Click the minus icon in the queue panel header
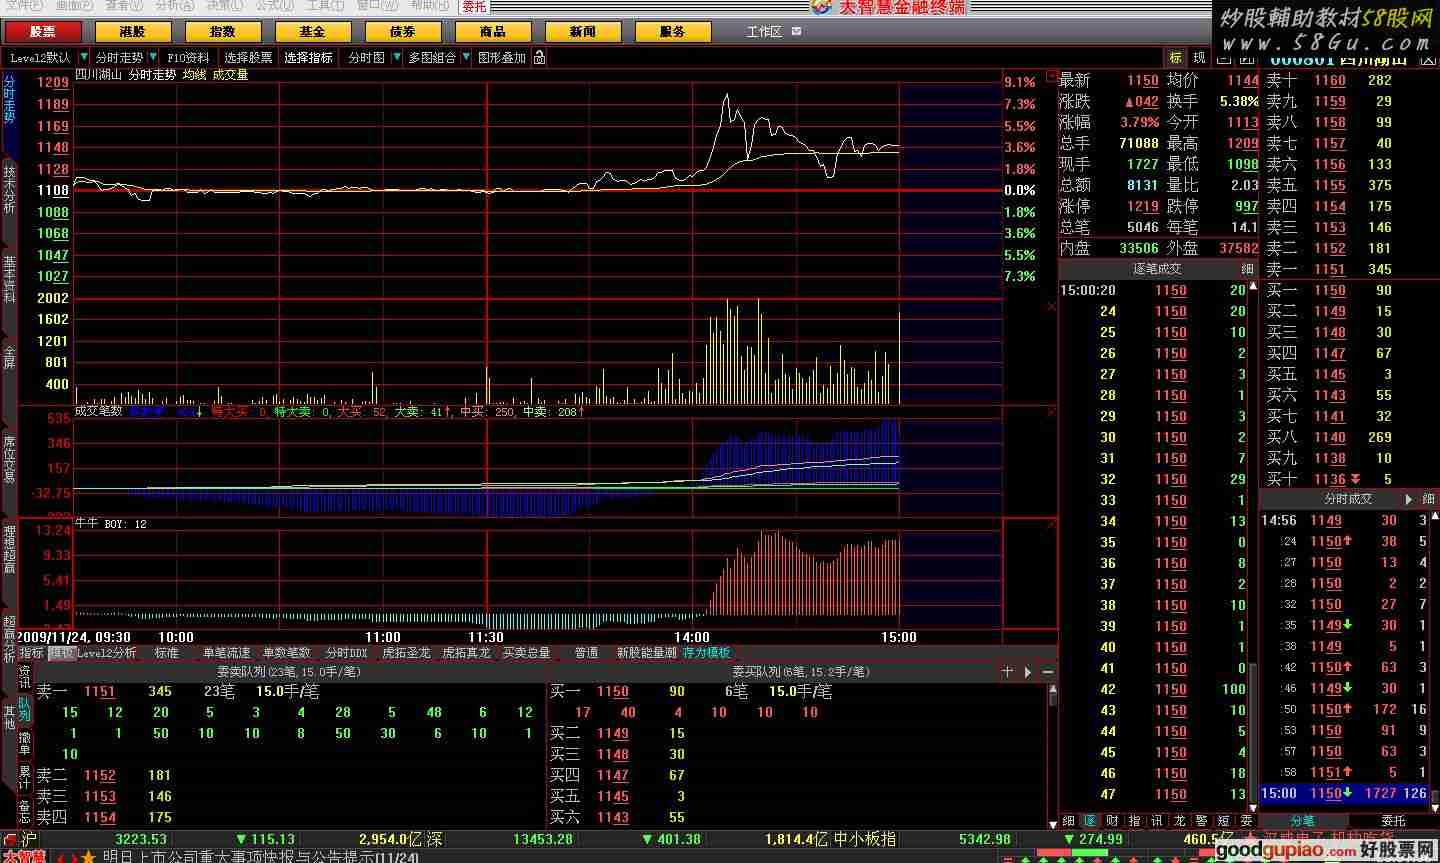Viewport: 1440px width, 863px height. (1047, 672)
